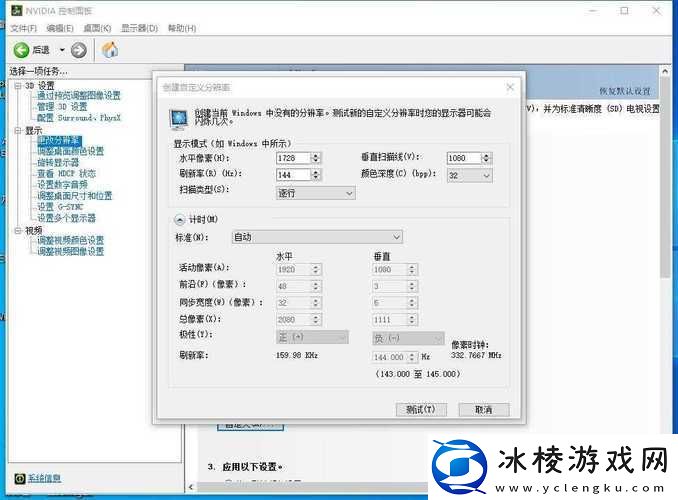The width and height of the screenshot is (678, 500).
Task: Select 设置数字音频 tree item
Action: tap(62, 185)
